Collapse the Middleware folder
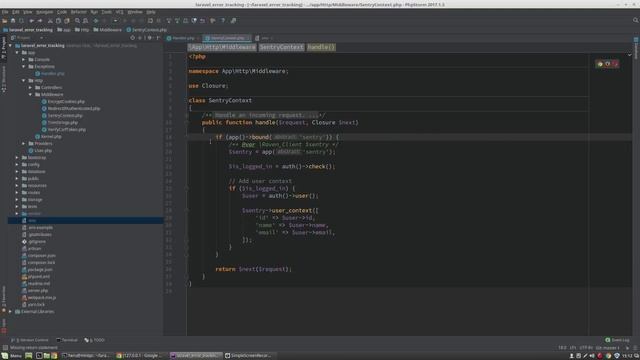The image size is (640, 360). pyautogui.click(x=30, y=94)
